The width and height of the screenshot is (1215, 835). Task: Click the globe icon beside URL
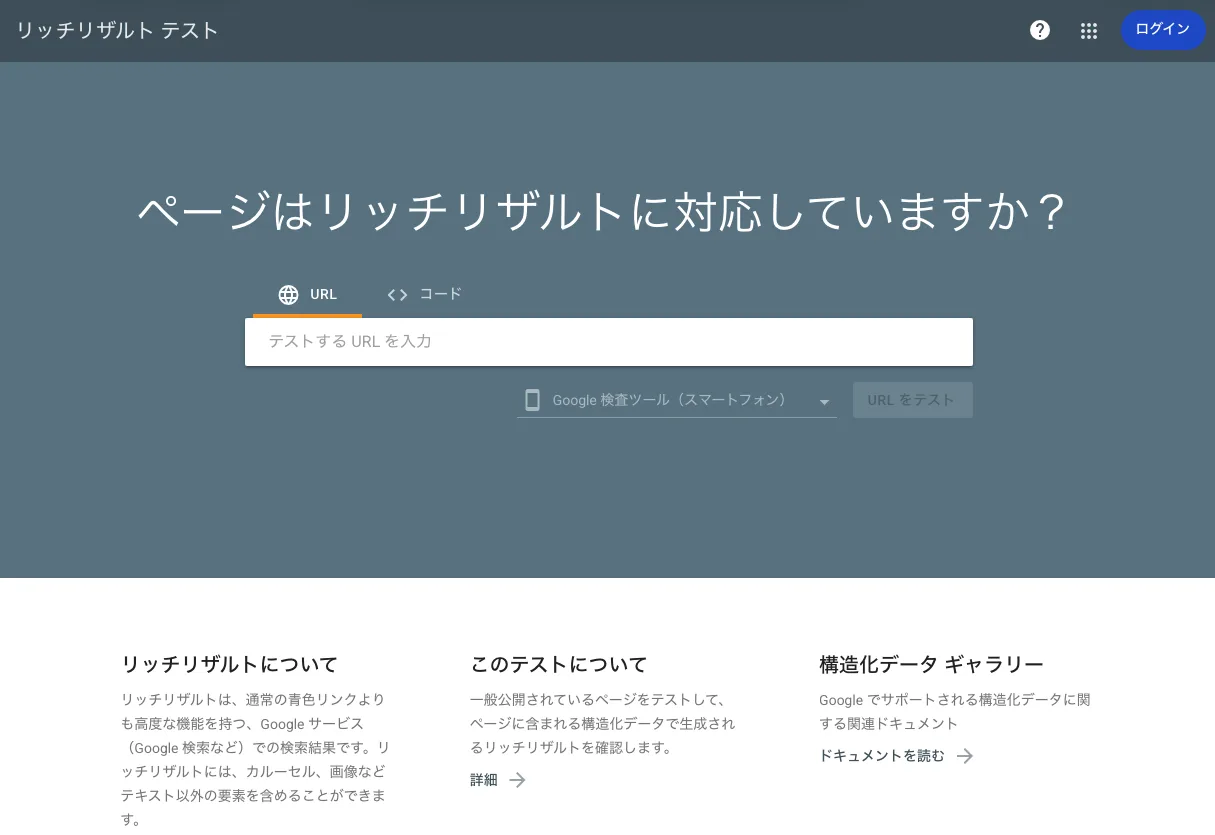[x=288, y=295]
